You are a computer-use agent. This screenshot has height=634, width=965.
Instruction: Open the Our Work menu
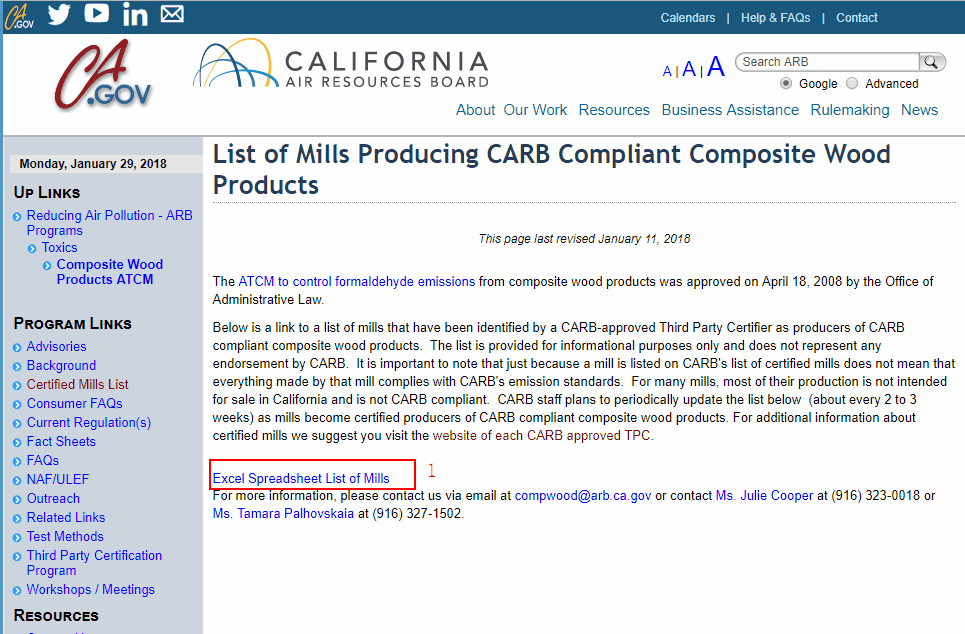[535, 110]
